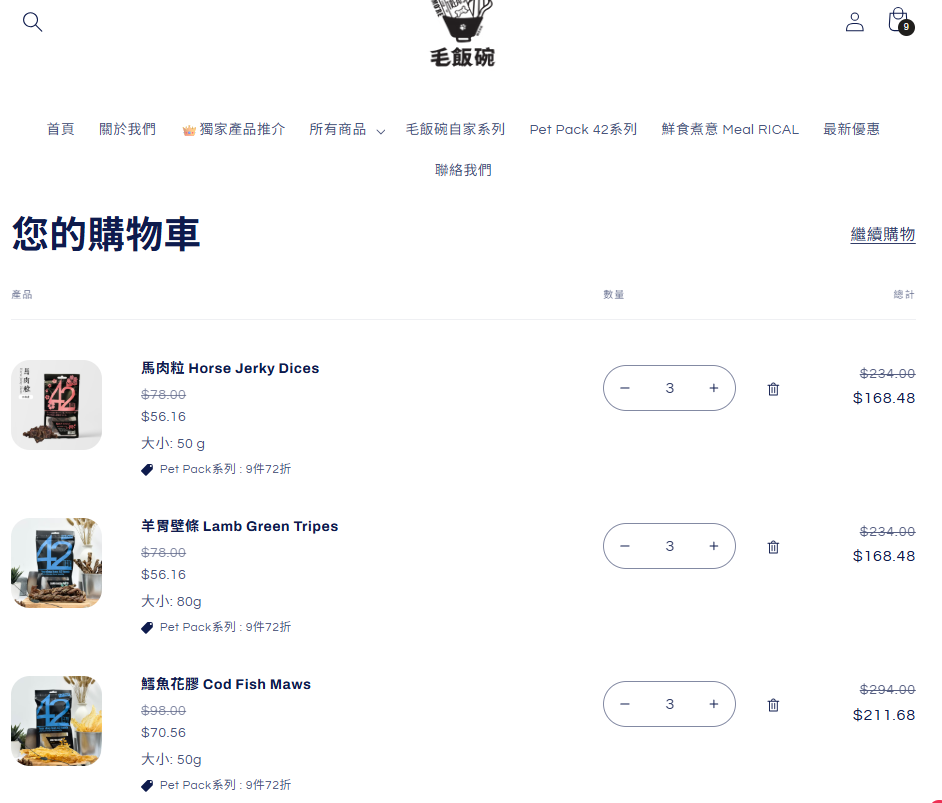
Task: Increase Cod Fish Maws quantity
Action: pos(713,704)
